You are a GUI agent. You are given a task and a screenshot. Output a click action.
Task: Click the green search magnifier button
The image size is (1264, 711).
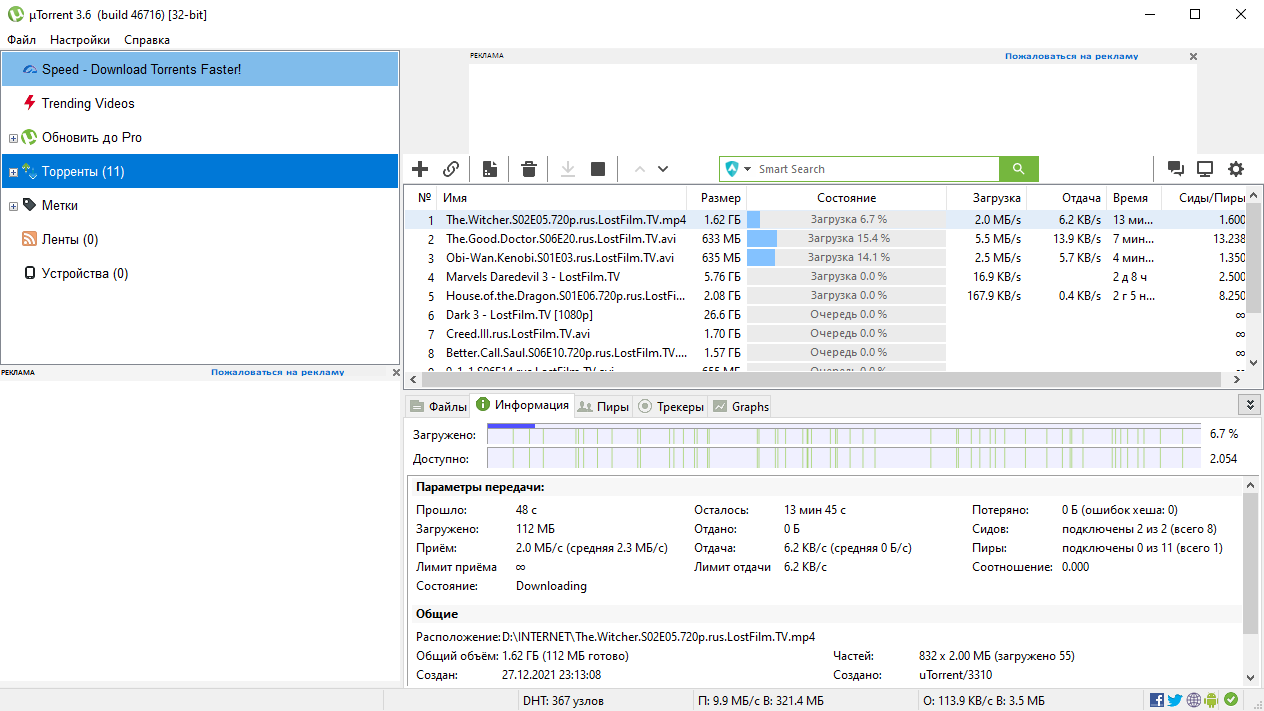(1019, 169)
